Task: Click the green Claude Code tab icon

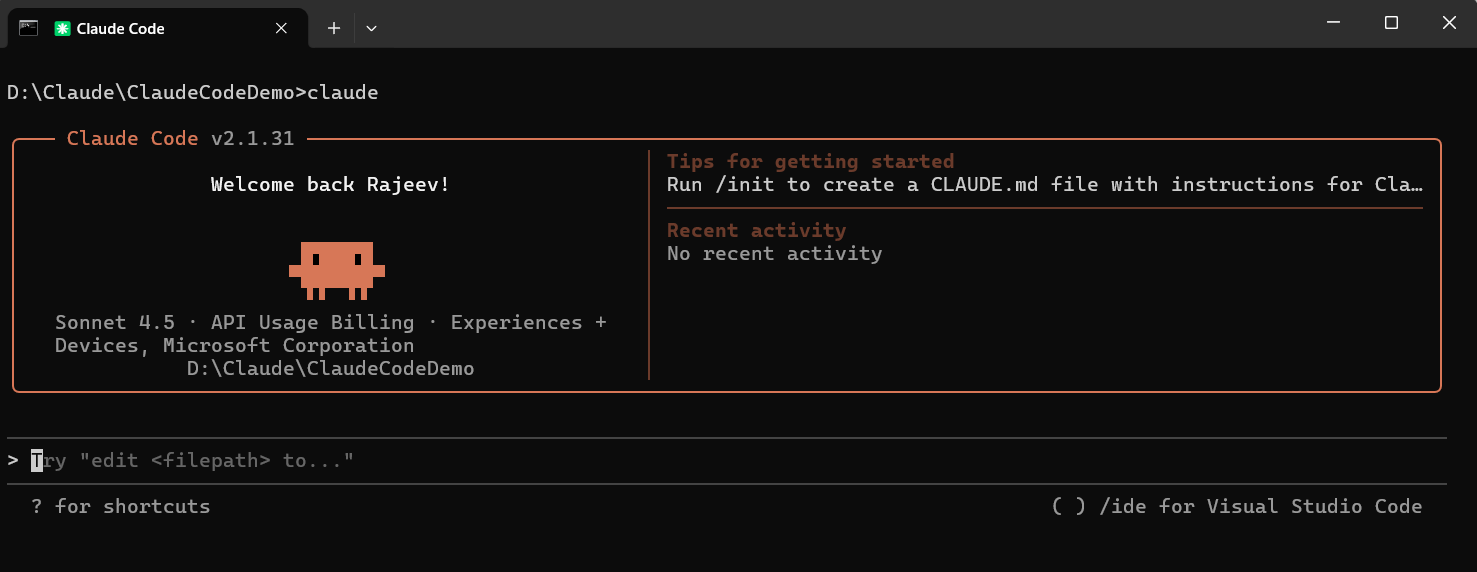Action: (63, 29)
